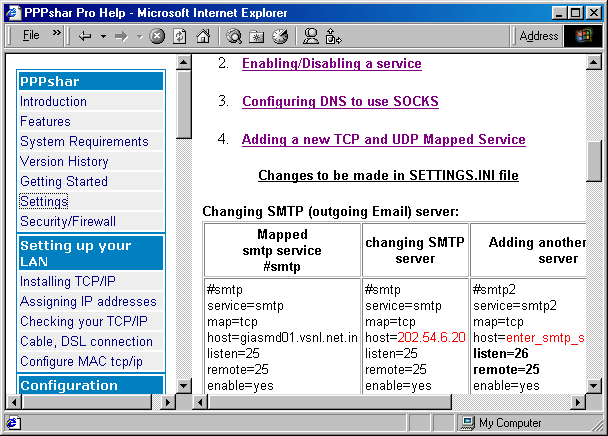This screenshot has width=608, height=436.
Task: Click the Internet Explorer title bar icon
Action: click(x=13, y=13)
